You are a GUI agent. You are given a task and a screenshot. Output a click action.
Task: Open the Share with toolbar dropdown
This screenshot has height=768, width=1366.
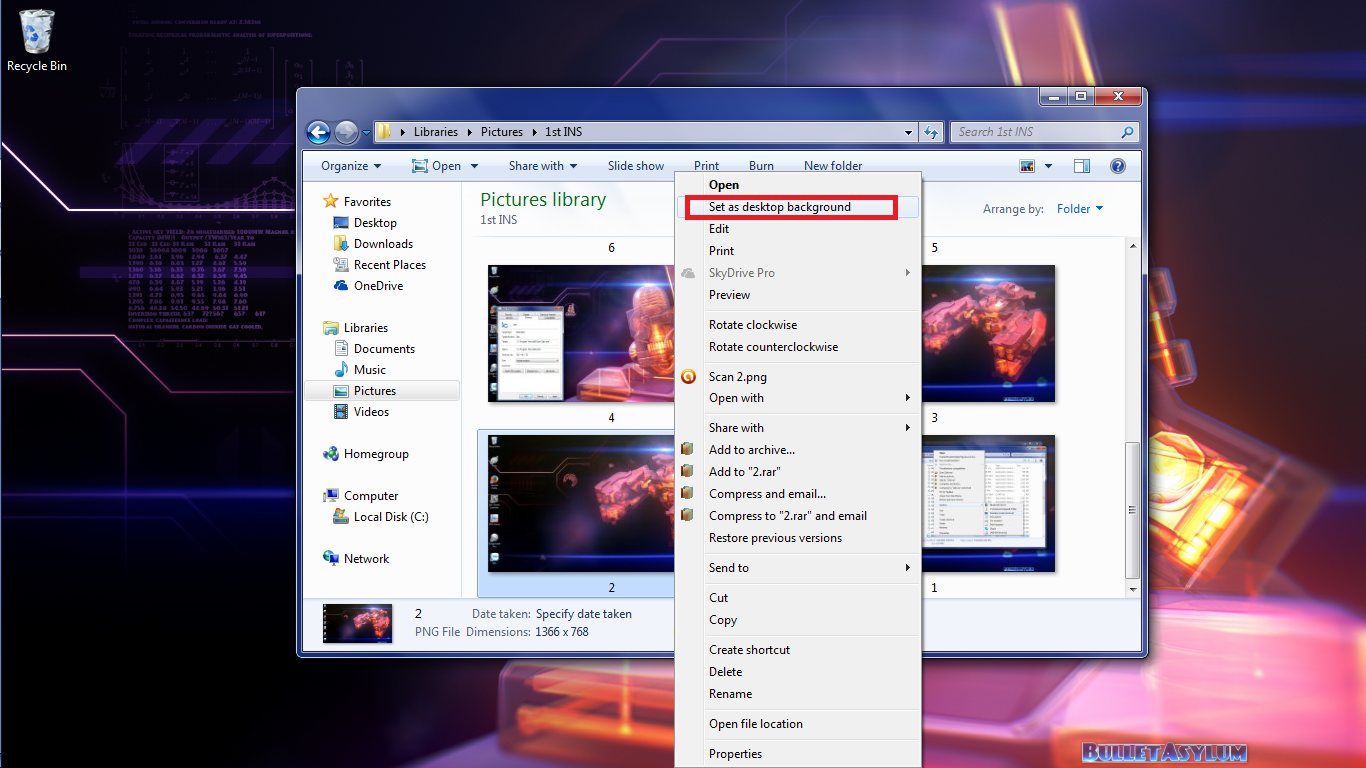(543, 166)
